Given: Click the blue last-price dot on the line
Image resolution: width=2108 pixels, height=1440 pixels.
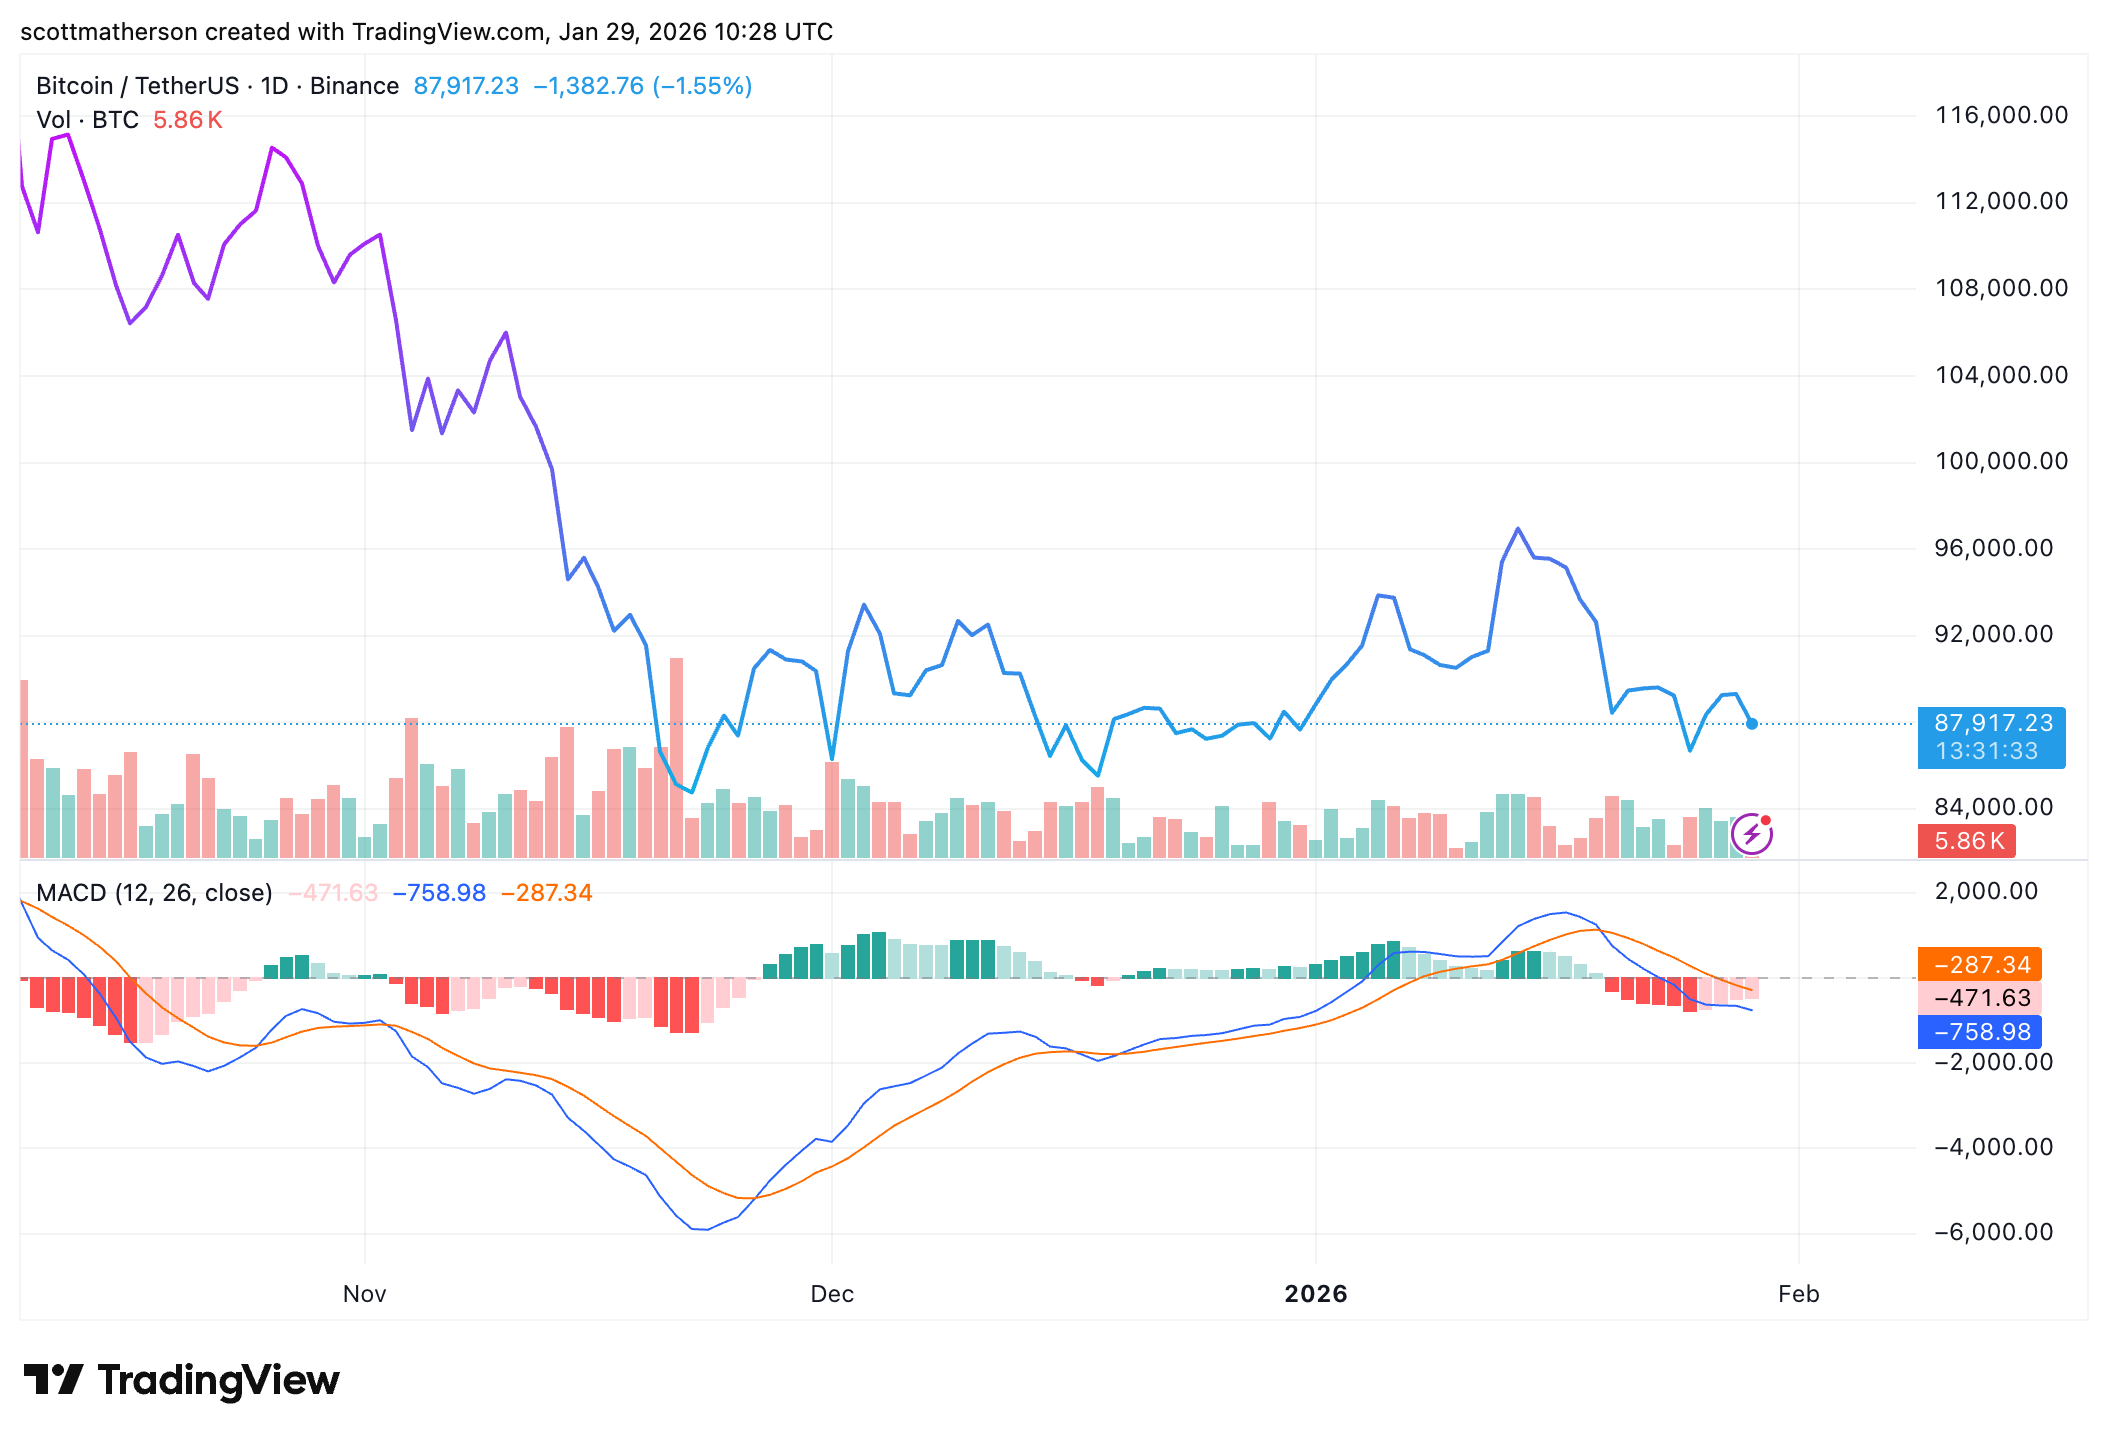Looking at the screenshot, I should tap(1751, 724).
